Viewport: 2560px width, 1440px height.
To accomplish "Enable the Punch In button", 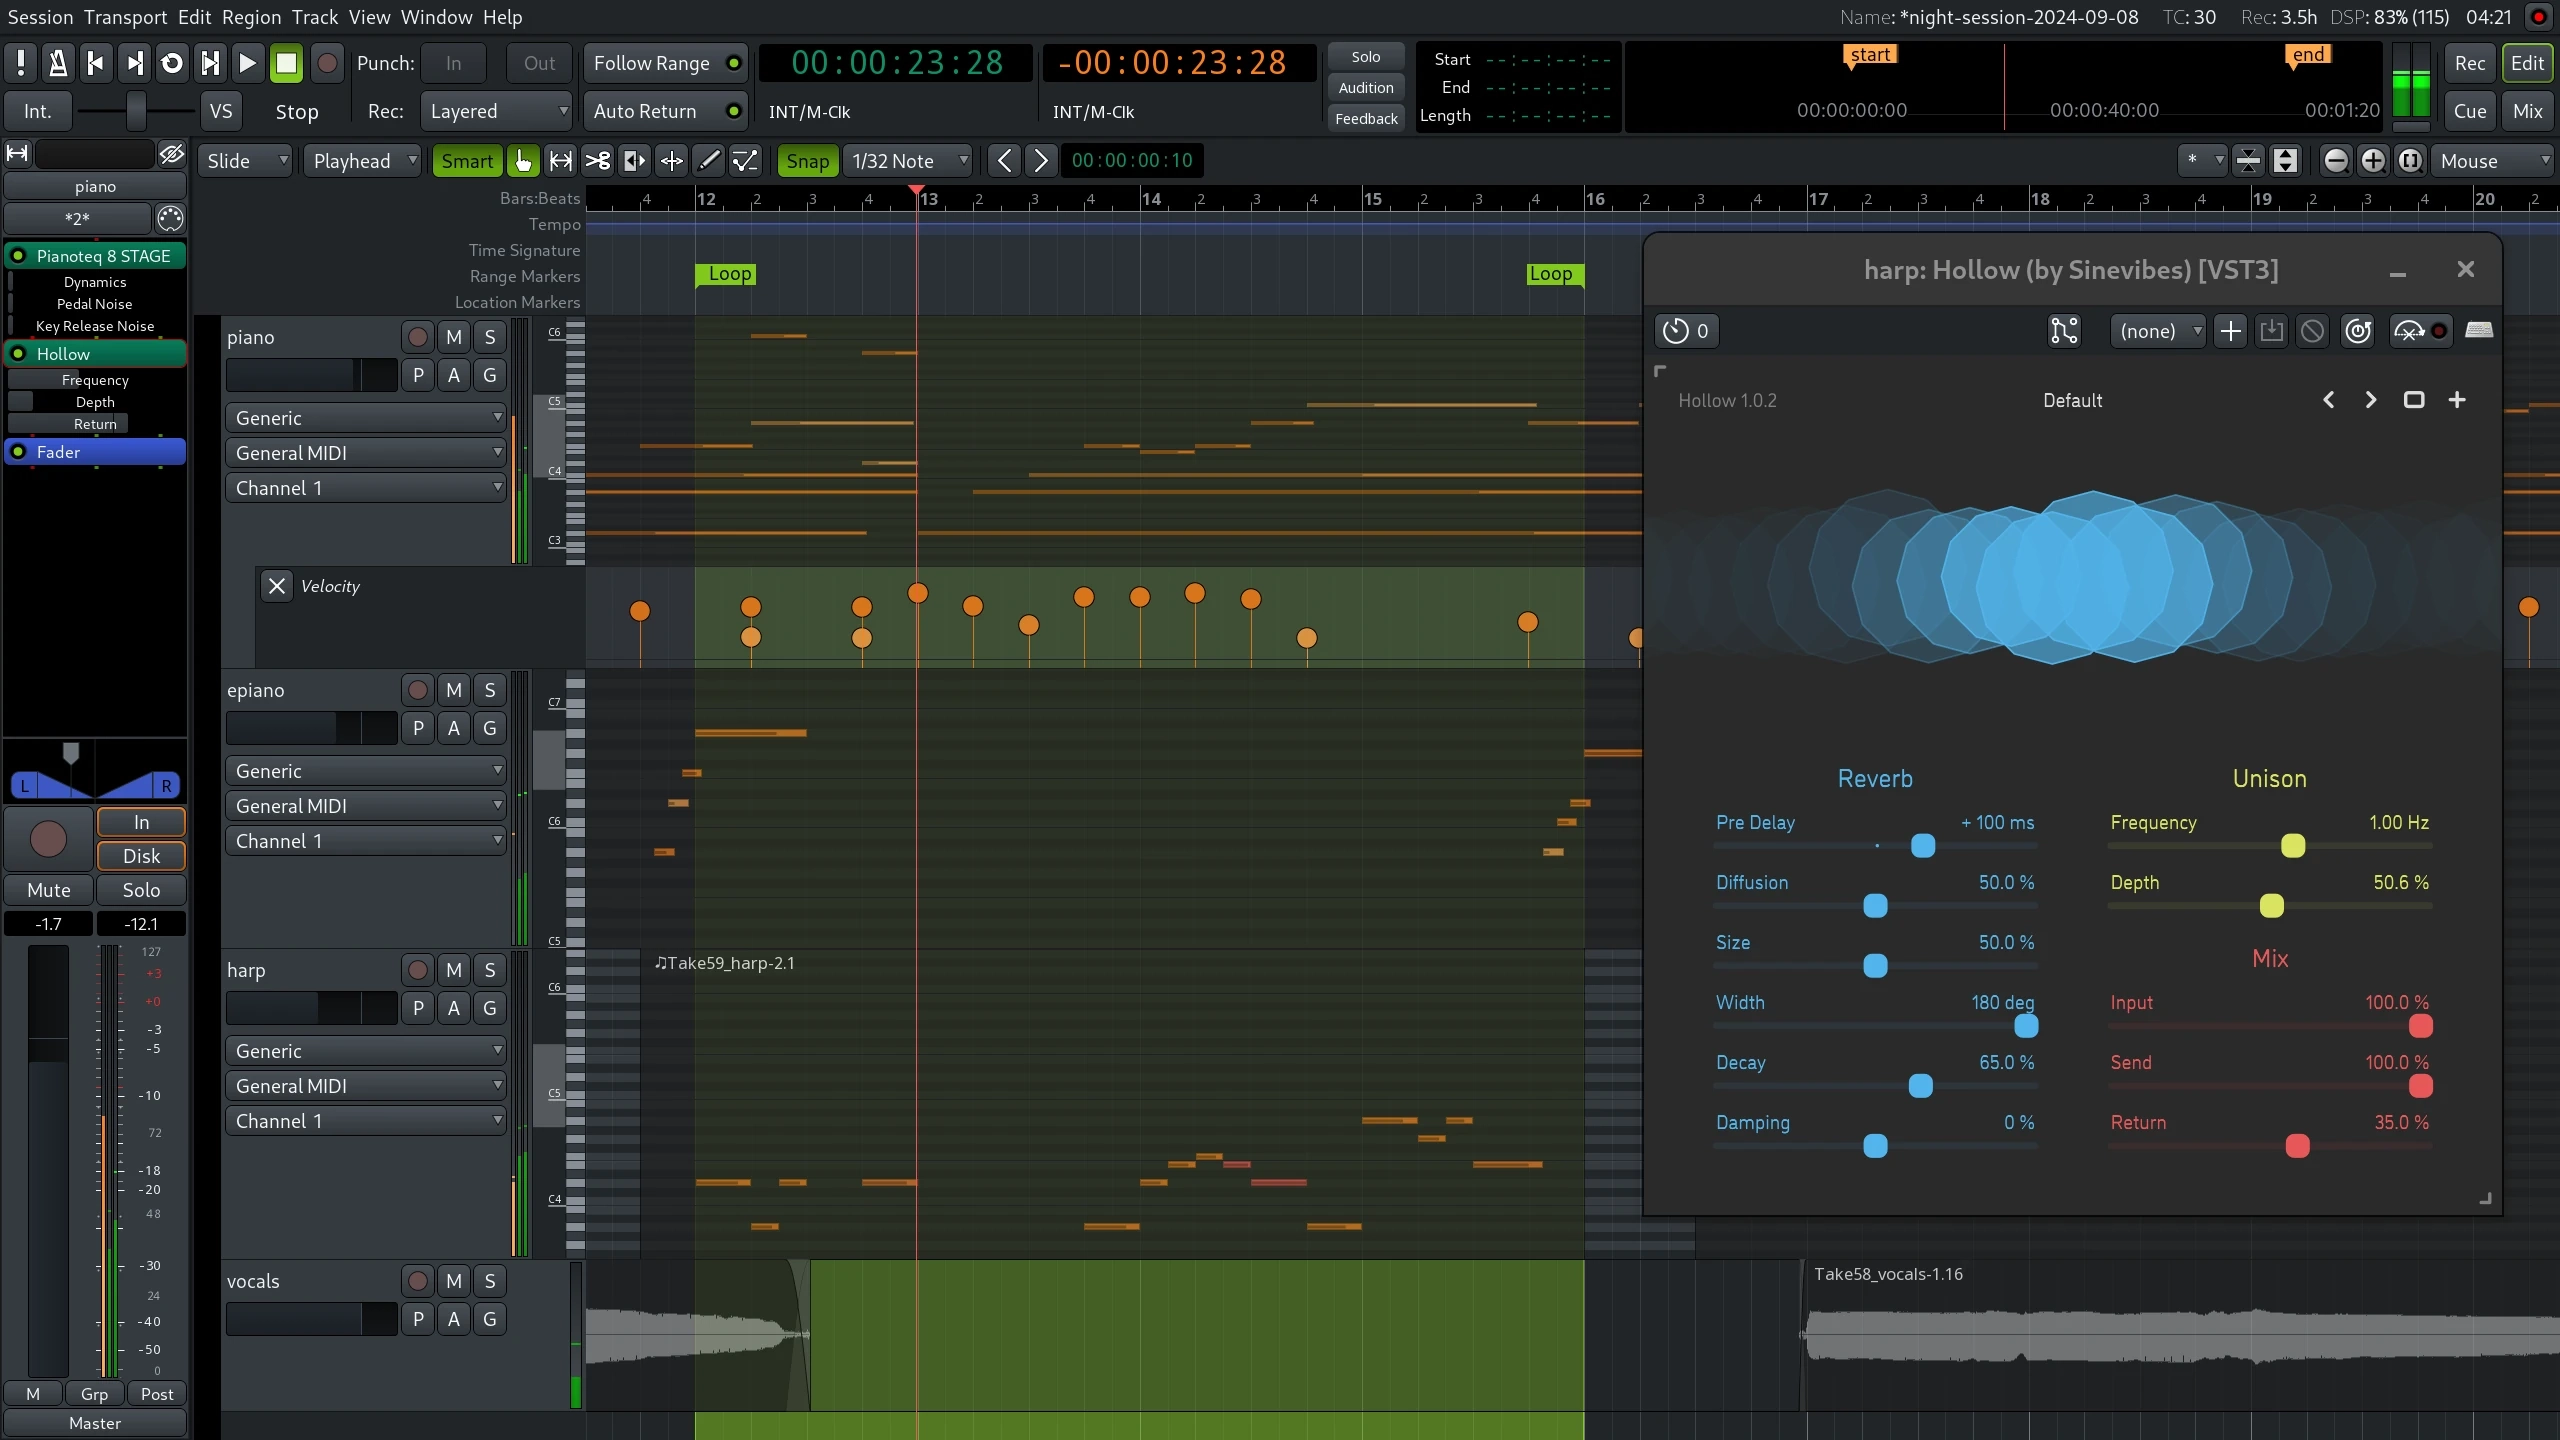I will 455,62.
